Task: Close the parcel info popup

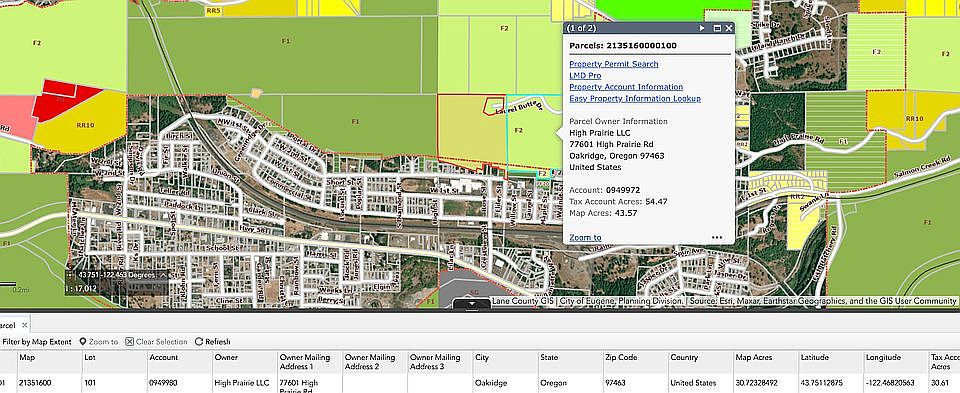Action: pyautogui.click(x=729, y=28)
